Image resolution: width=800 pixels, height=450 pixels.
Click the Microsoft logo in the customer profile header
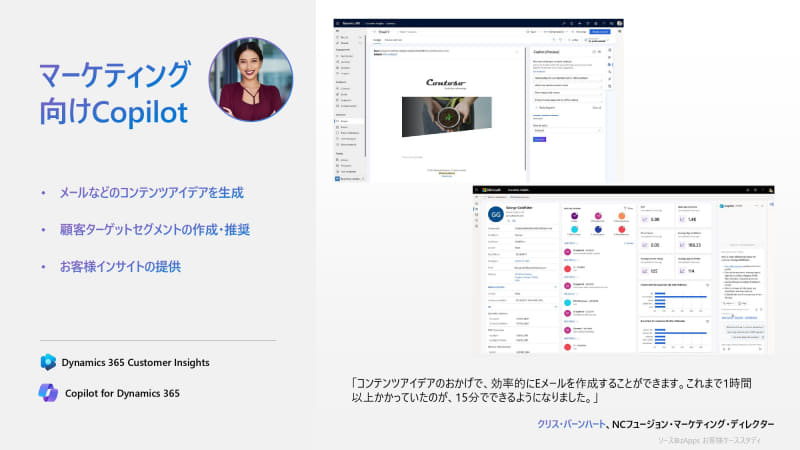[x=491, y=190]
